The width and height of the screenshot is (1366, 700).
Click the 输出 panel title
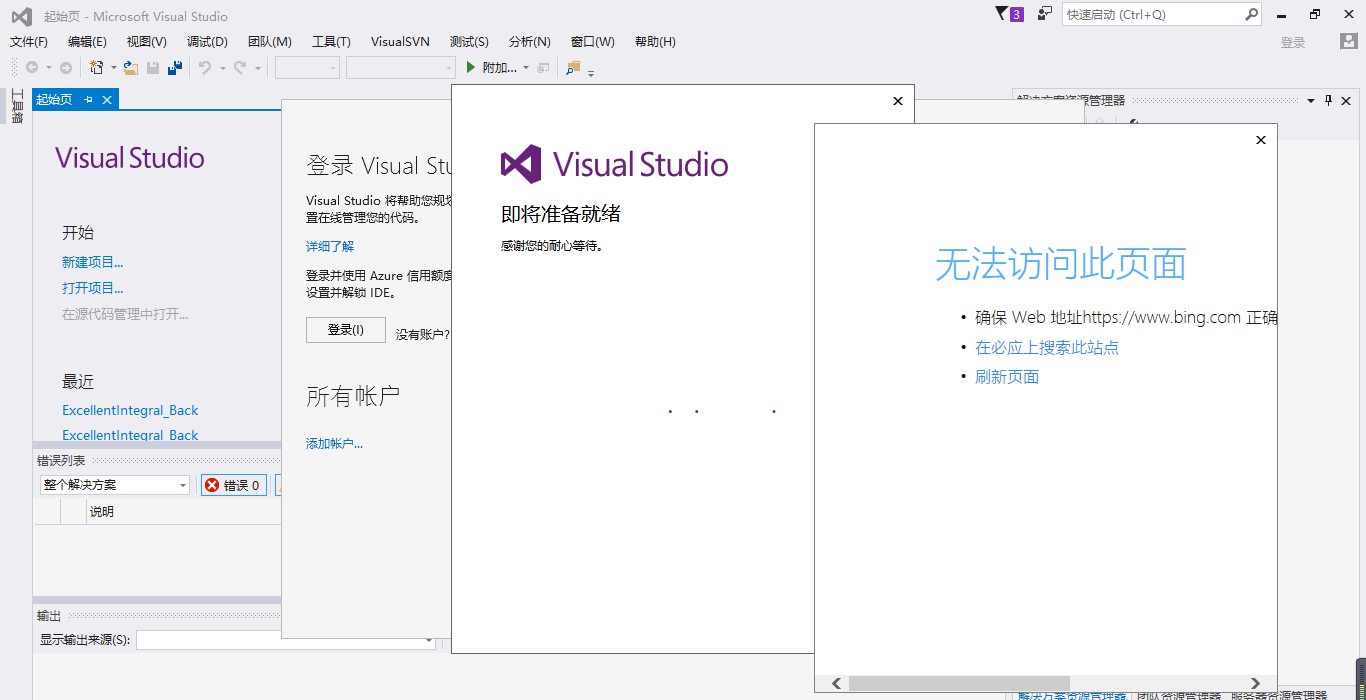point(49,615)
